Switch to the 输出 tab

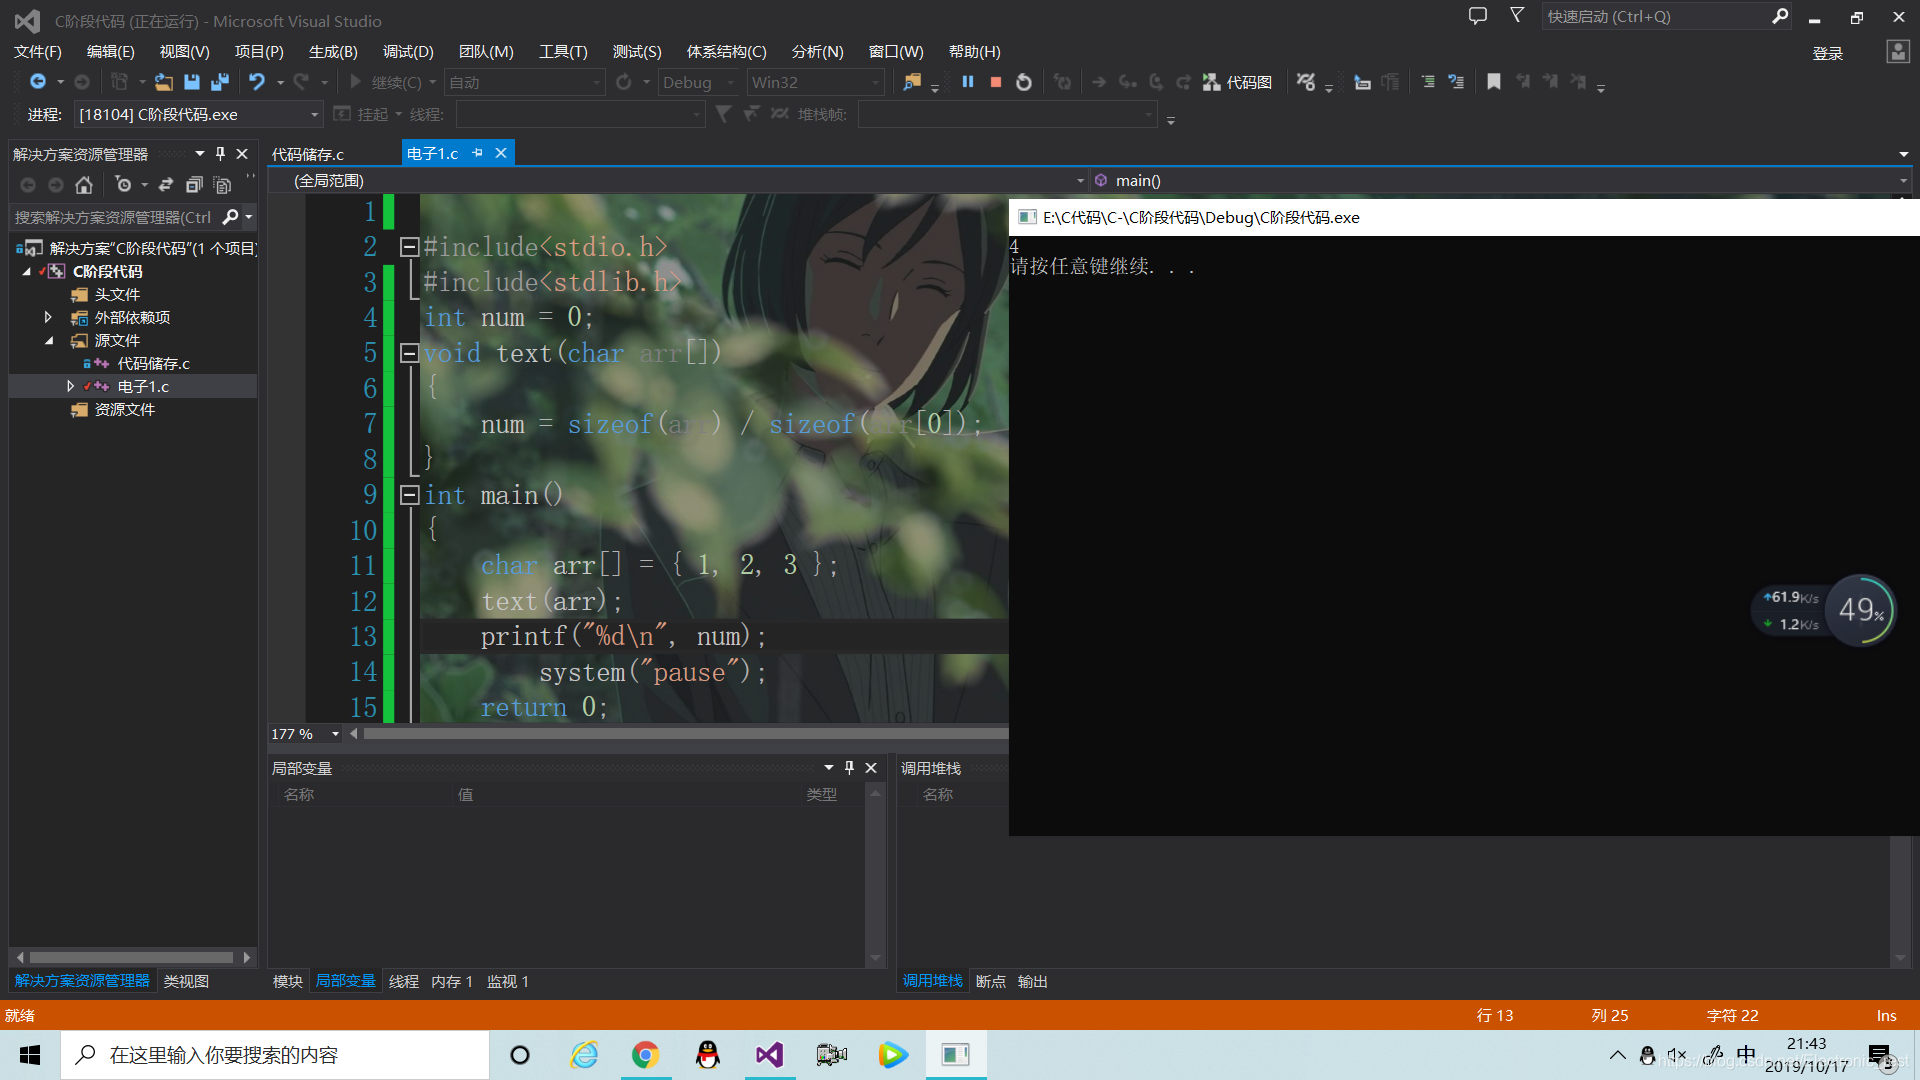(1032, 981)
